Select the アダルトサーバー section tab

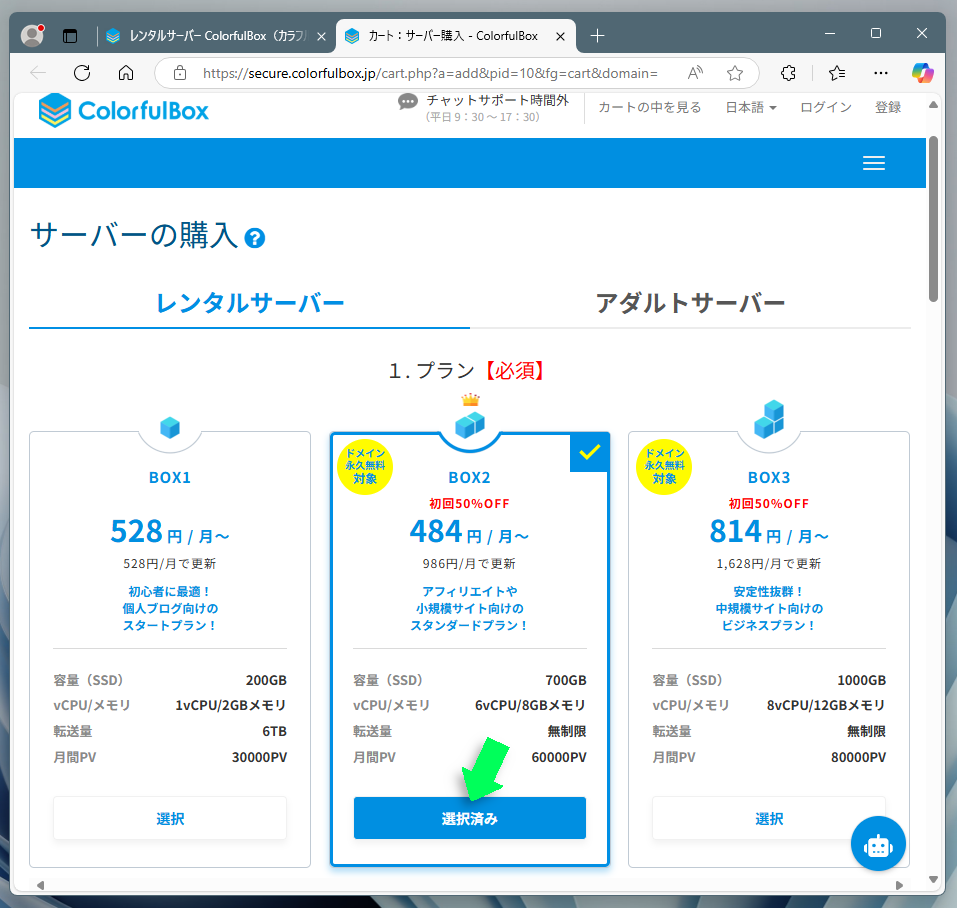(x=690, y=303)
